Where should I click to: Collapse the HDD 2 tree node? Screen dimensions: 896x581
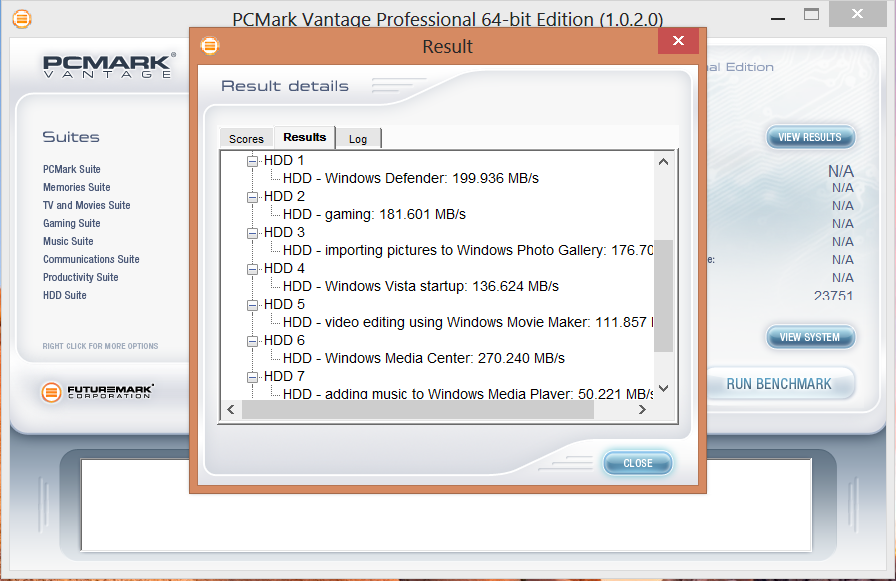(x=252, y=197)
